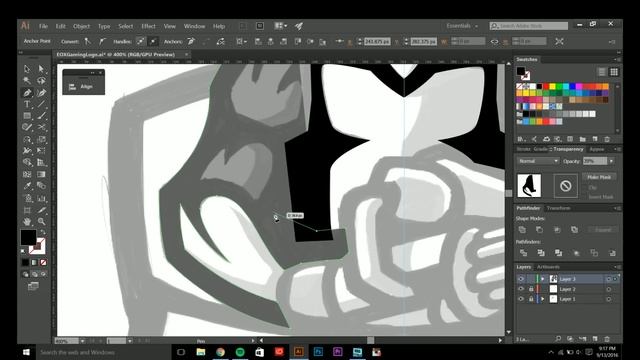
Task: Switch to the Artboards tab
Action: [x=548, y=267]
